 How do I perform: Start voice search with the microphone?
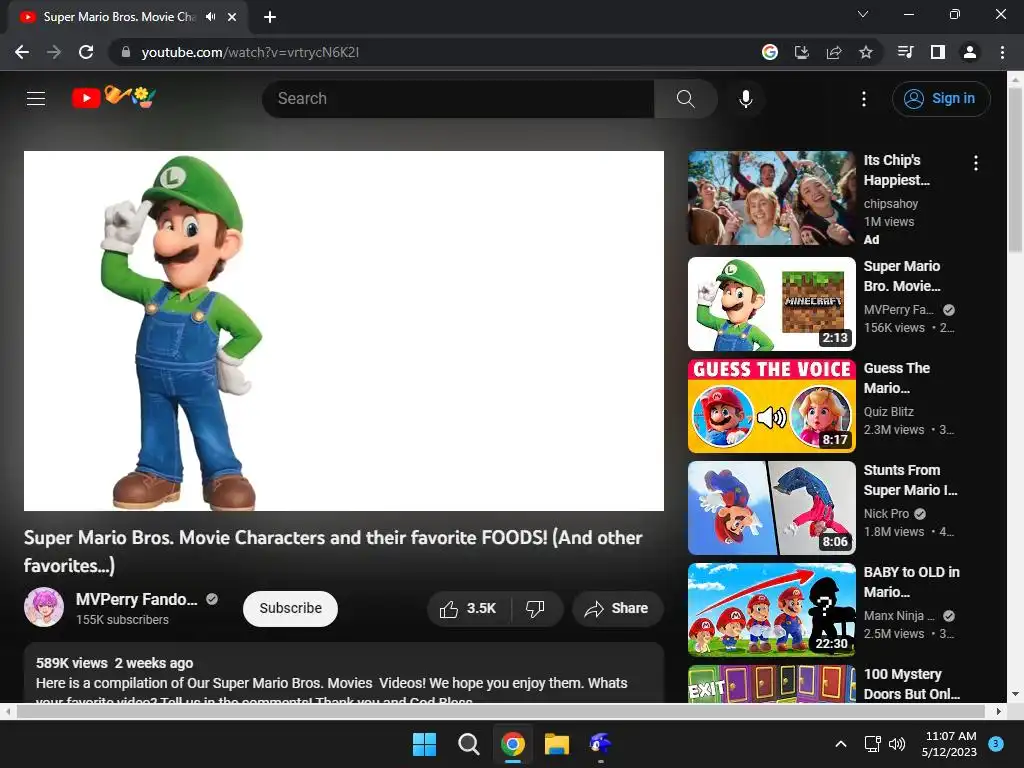[745, 99]
